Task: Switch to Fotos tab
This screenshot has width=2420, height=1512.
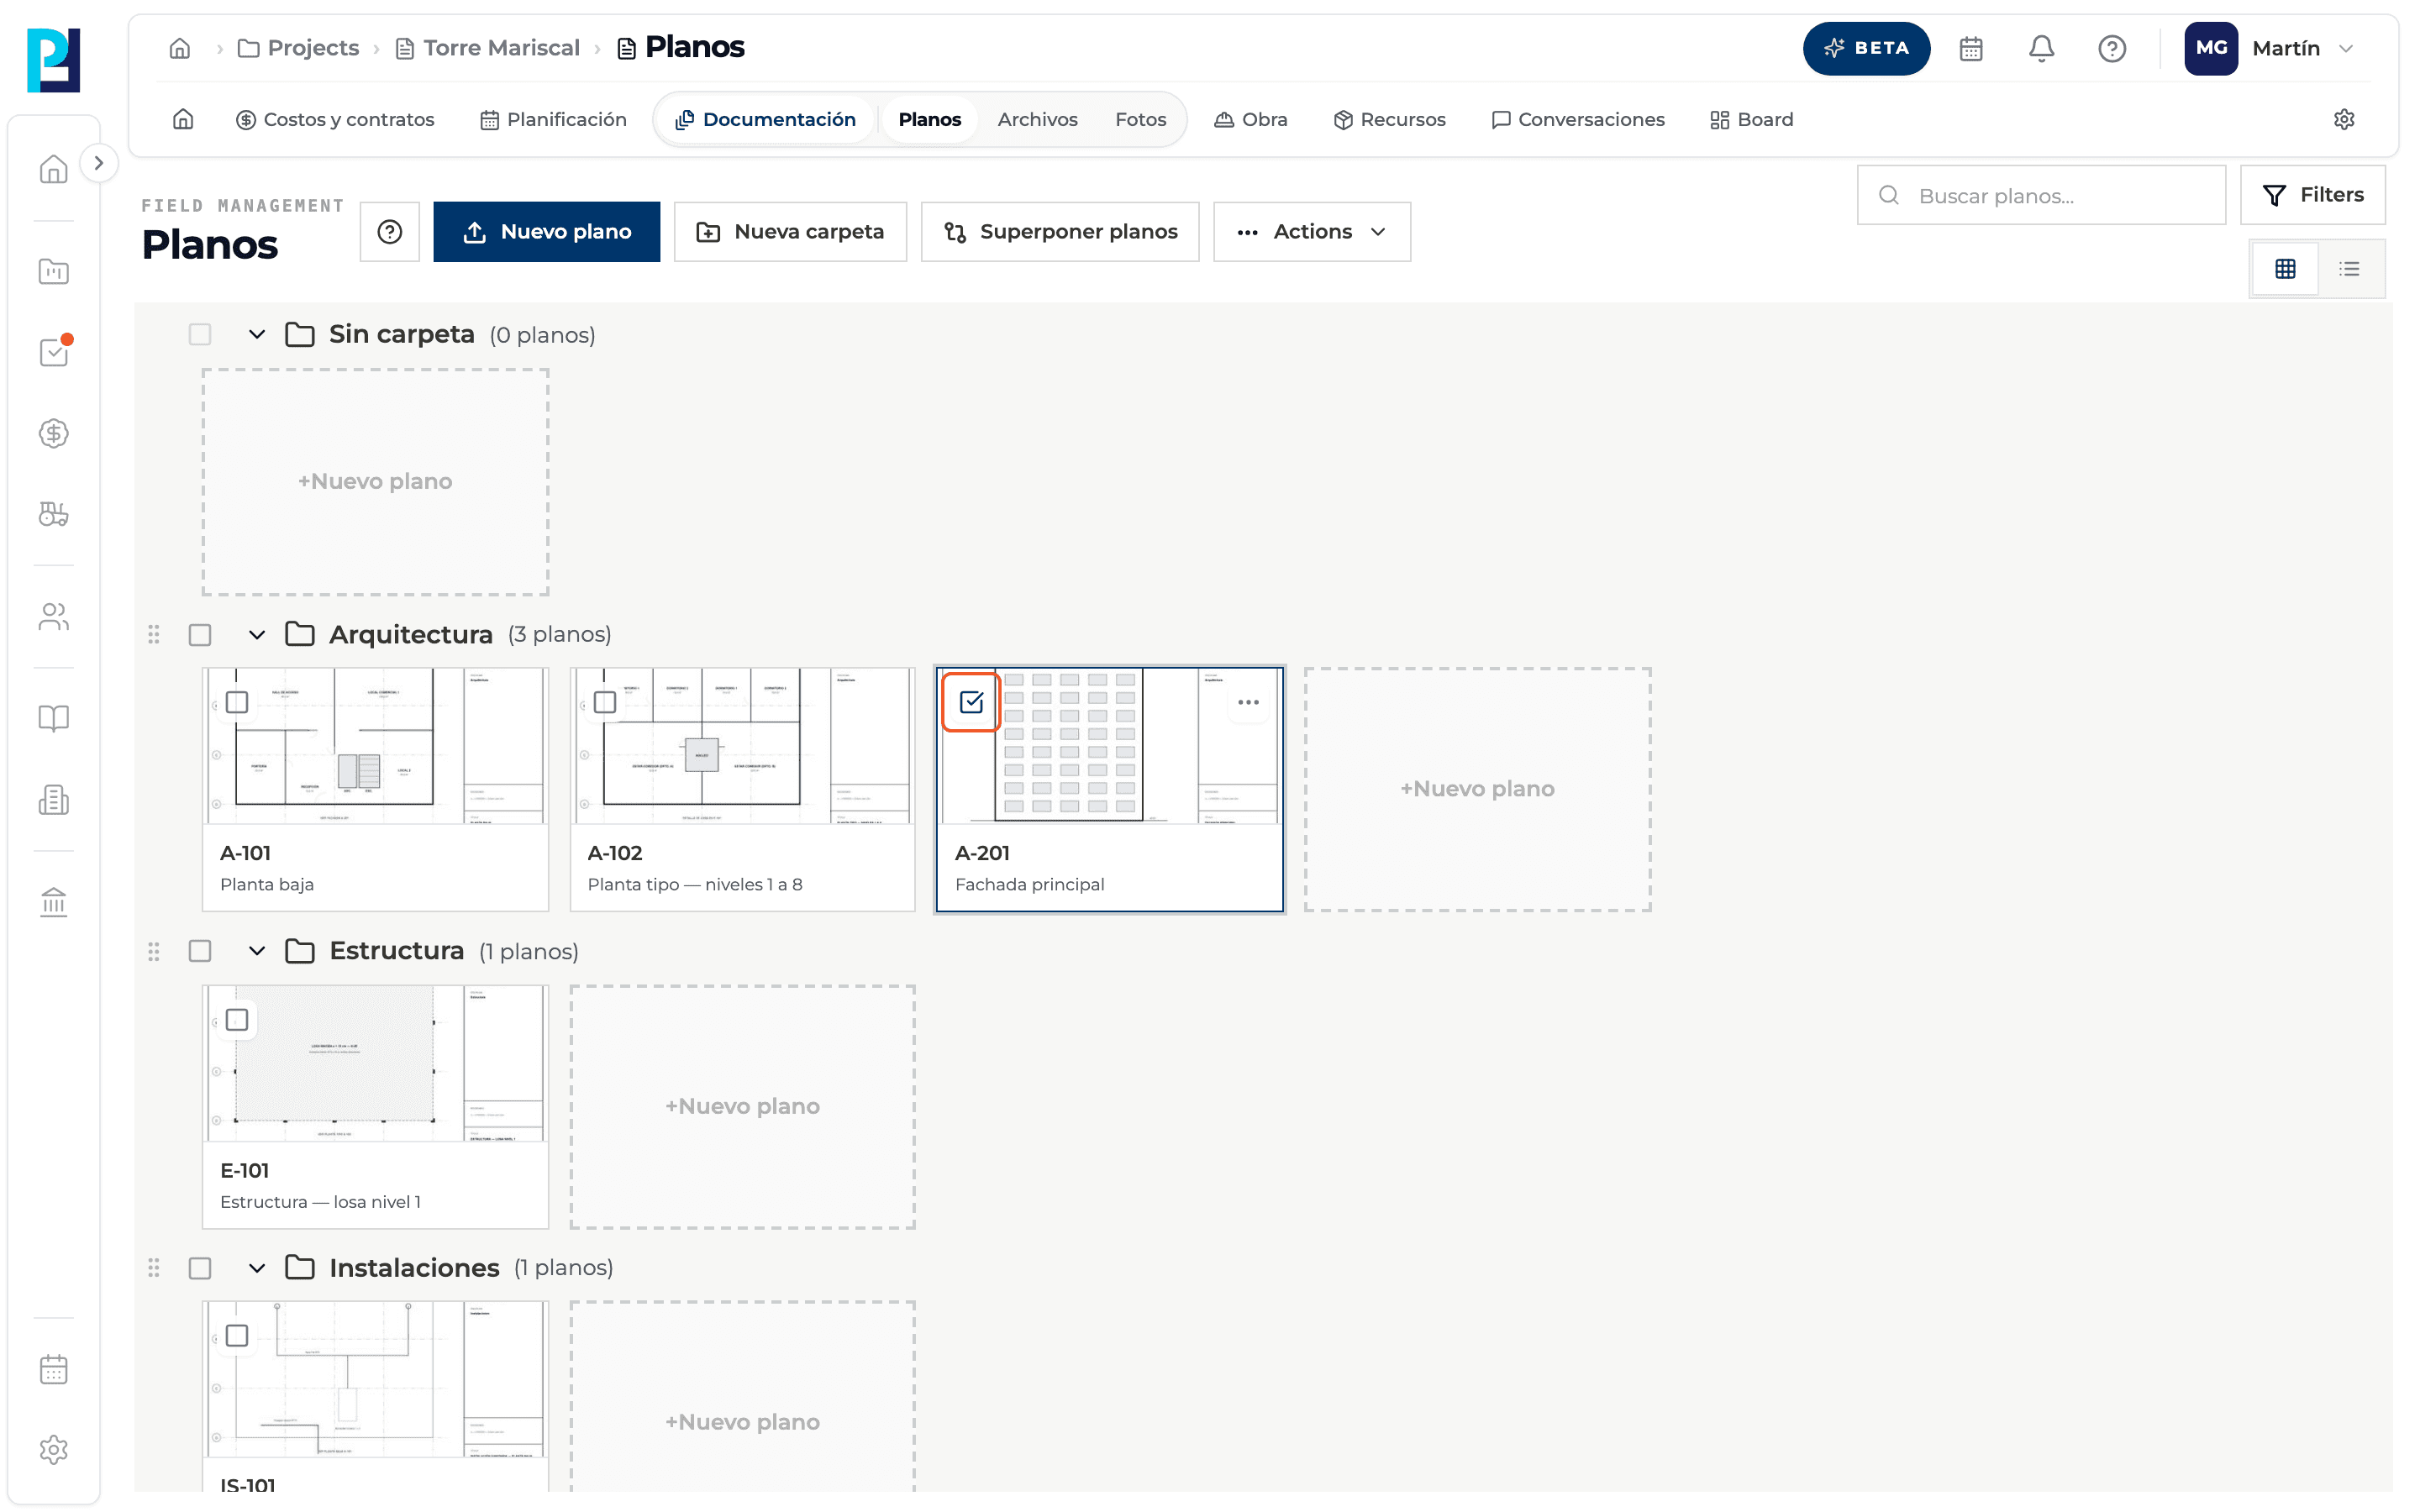Action: click(x=1140, y=119)
